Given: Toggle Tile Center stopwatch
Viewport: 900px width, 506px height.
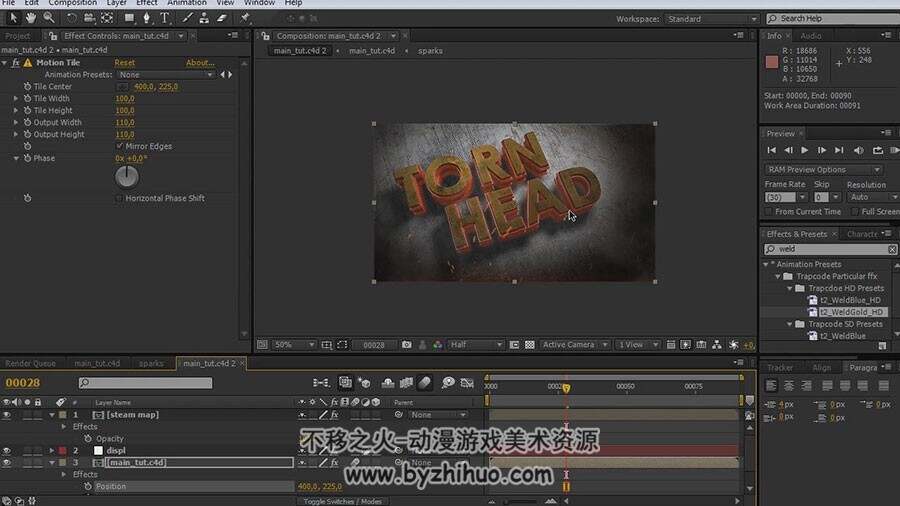Looking at the screenshot, I should pyautogui.click(x=27, y=87).
